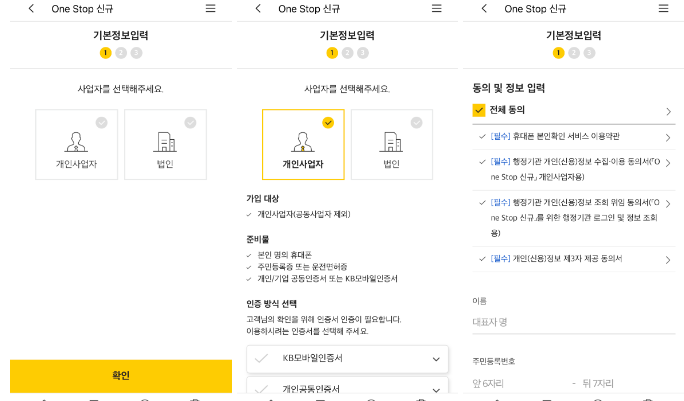This screenshot has height=401, width=684.
Task: Go back using arrow on right screen
Action: click(484, 8)
